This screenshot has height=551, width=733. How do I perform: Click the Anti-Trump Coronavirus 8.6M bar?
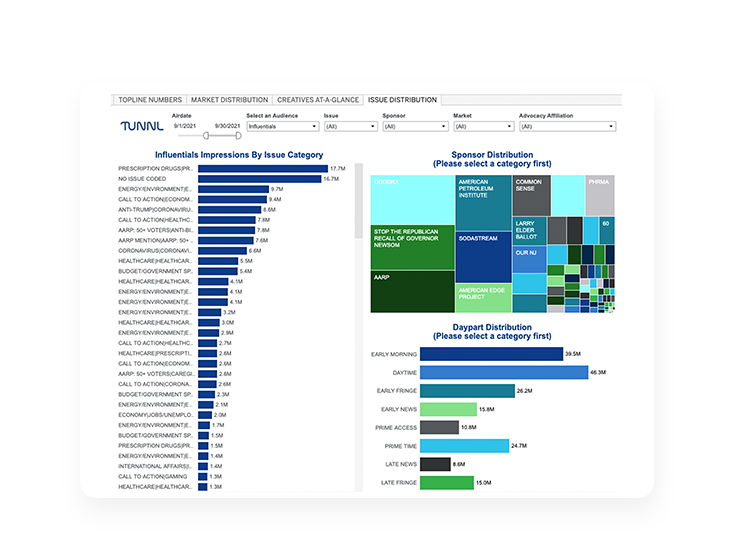tap(230, 209)
